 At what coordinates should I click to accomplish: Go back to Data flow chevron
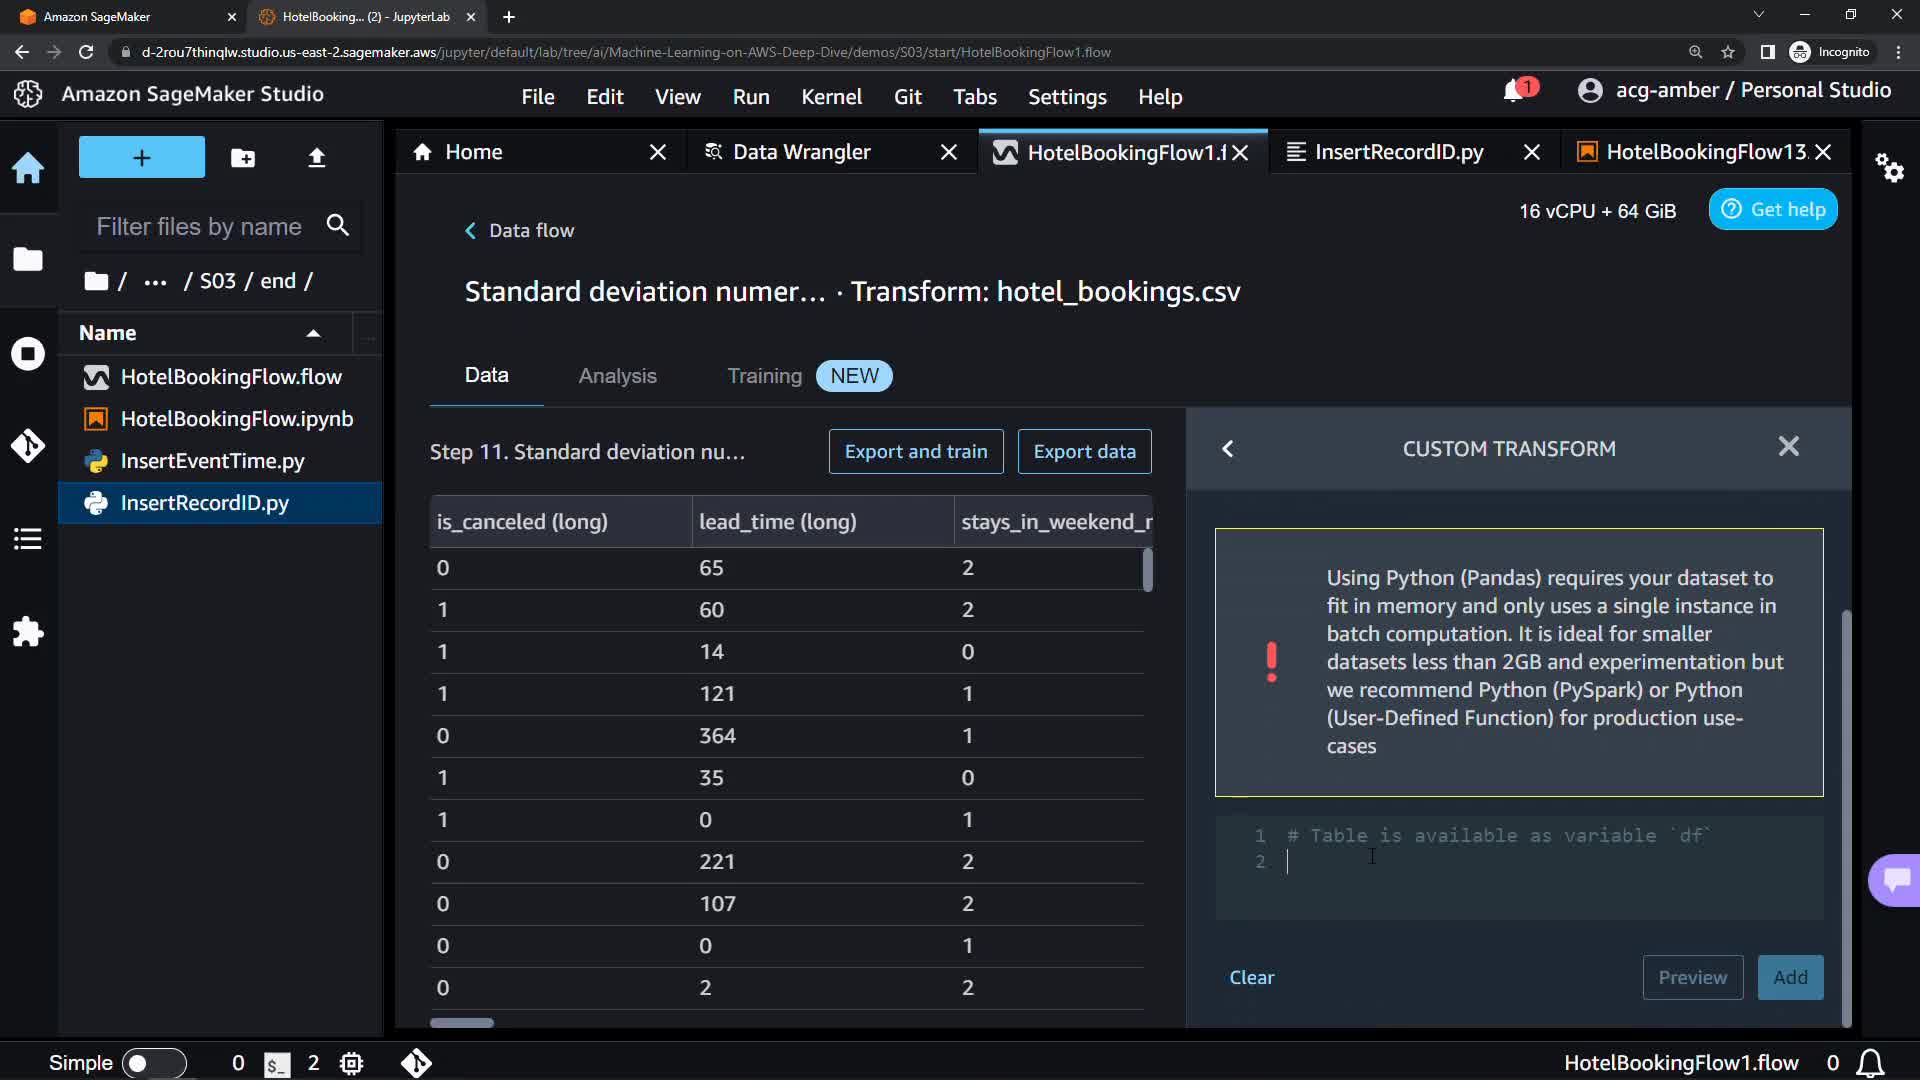(x=470, y=231)
